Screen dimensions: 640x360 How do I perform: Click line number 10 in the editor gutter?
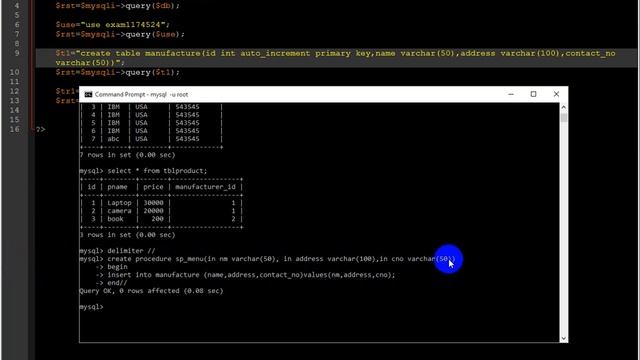15,72
